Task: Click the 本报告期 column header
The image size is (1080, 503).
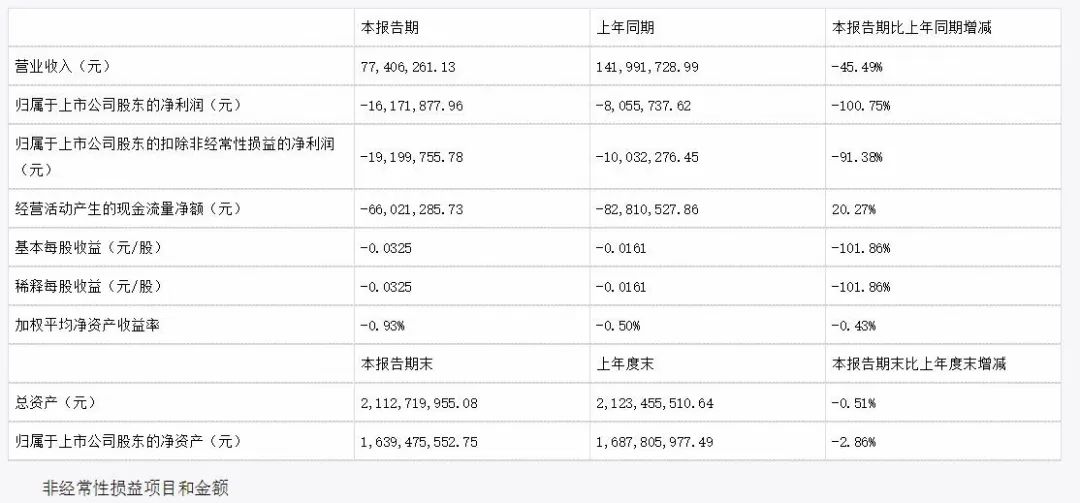Action: [389, 28]
